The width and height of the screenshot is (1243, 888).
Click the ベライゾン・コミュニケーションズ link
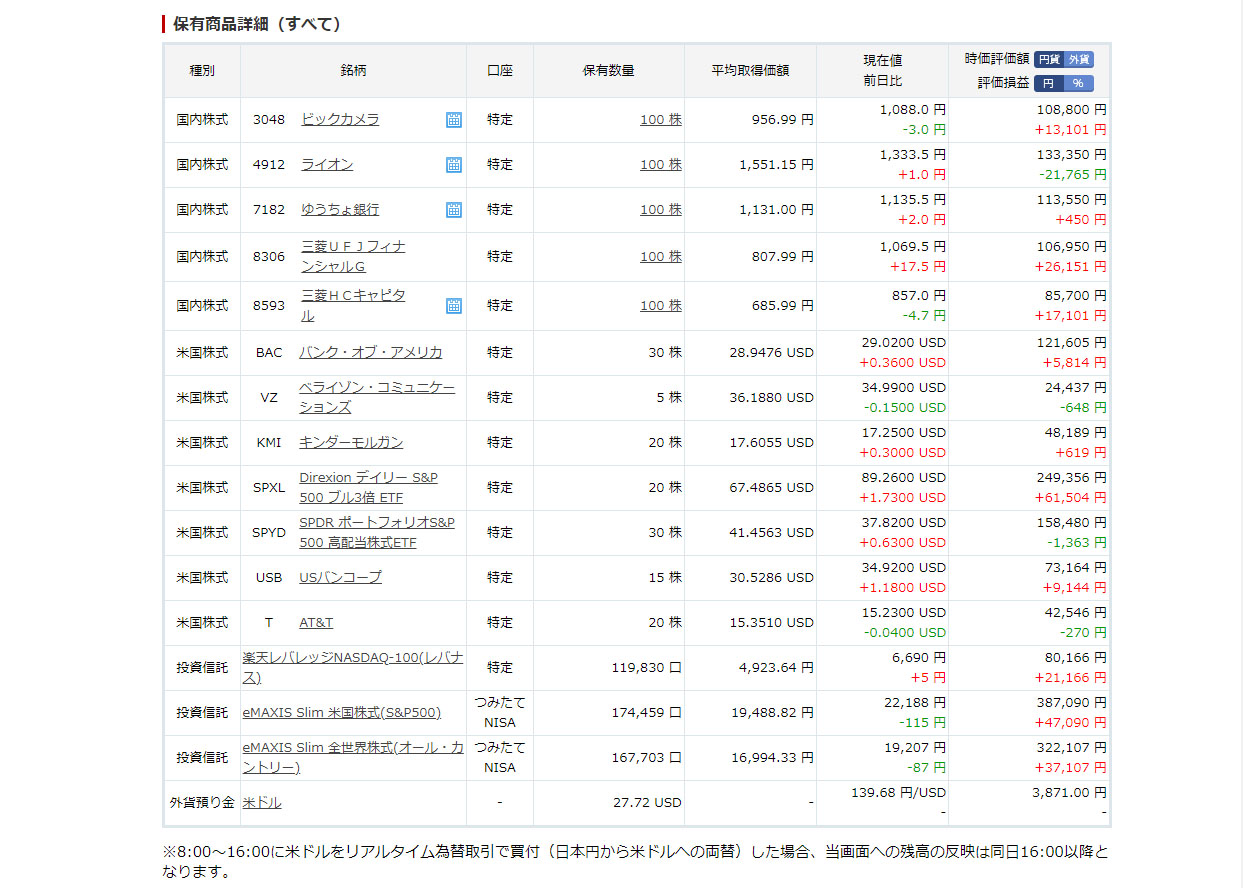376,397
